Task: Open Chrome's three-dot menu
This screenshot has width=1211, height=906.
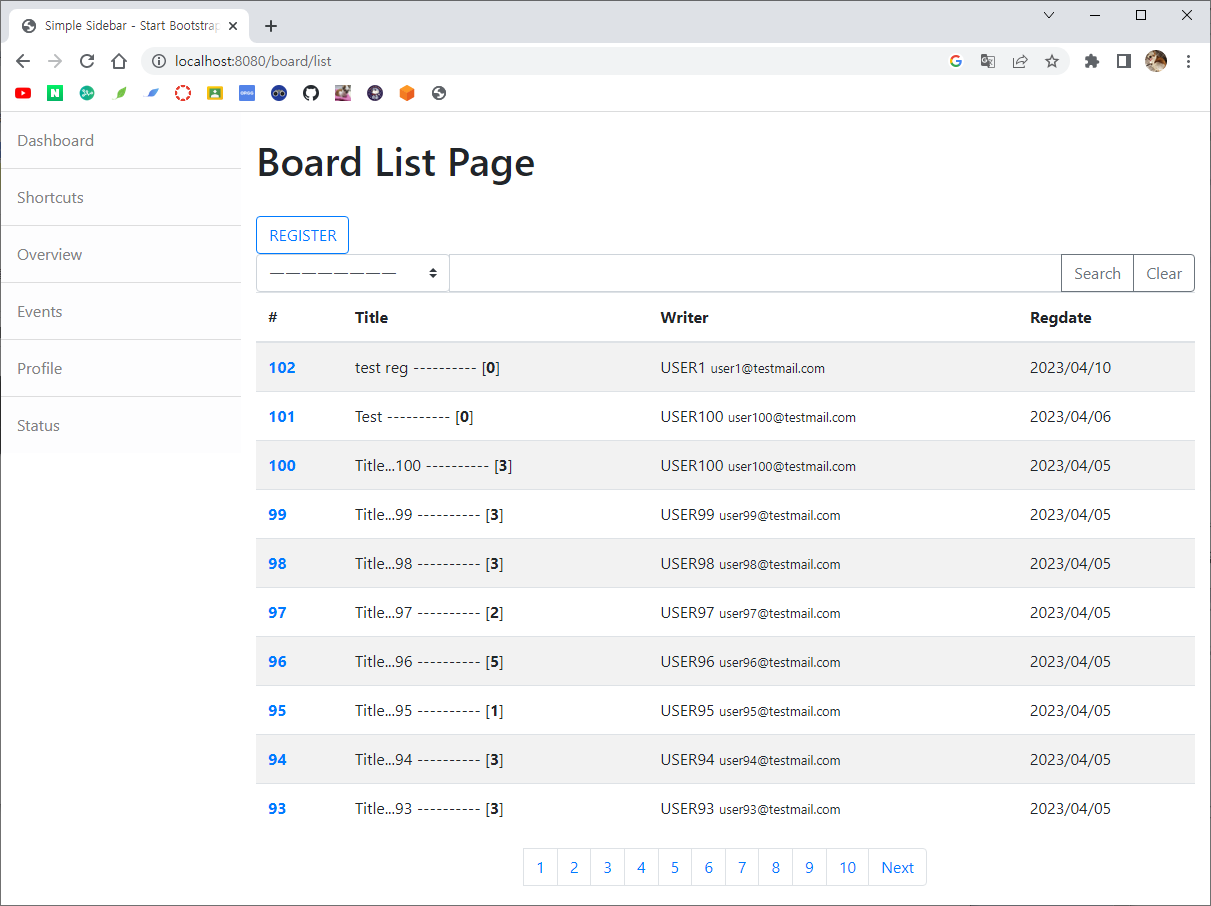Action: (x=1188, y=61)
